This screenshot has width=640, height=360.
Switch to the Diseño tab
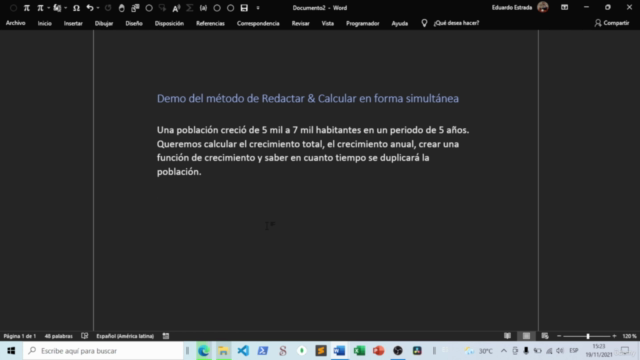pos(134,23)
